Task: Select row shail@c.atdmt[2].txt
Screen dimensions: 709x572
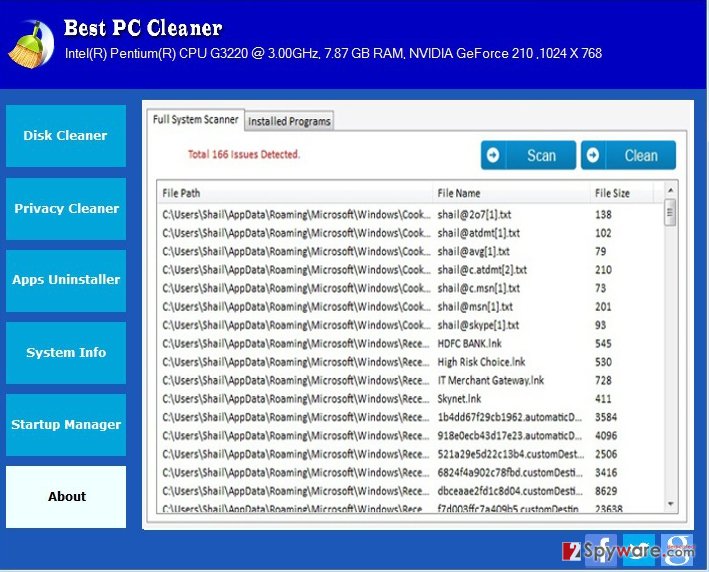Action: 411,270
